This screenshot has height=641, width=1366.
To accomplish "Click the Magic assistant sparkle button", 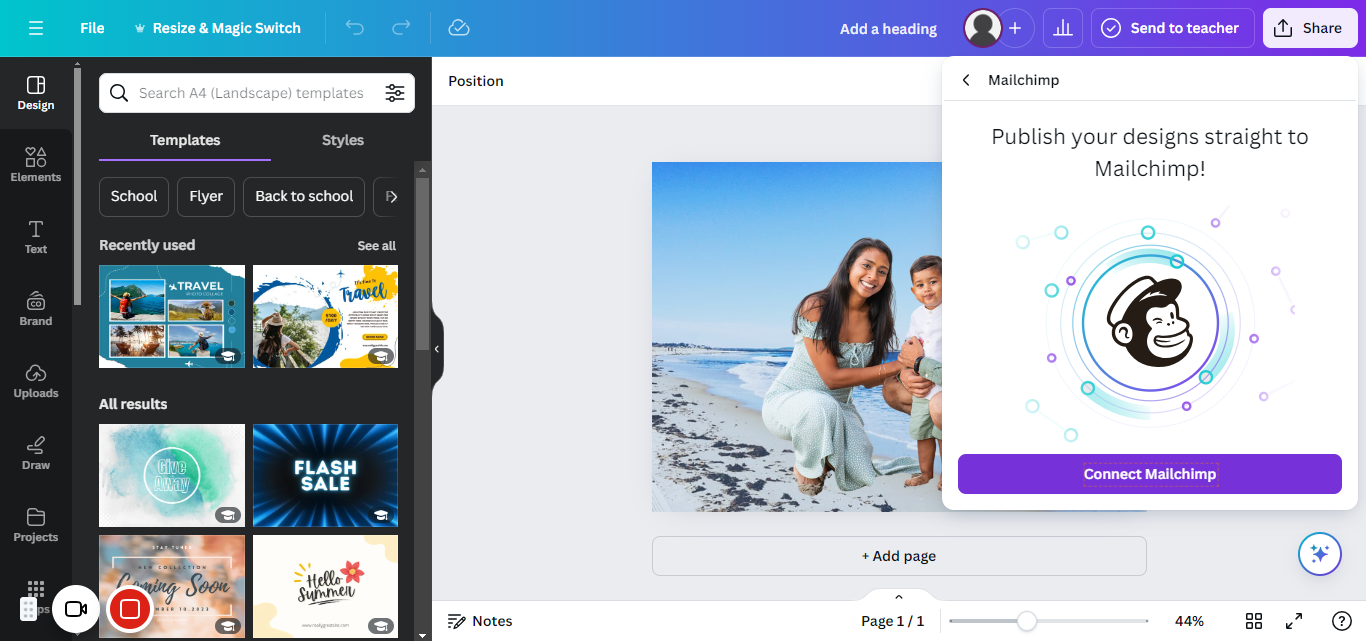I will coord(1319,554).
